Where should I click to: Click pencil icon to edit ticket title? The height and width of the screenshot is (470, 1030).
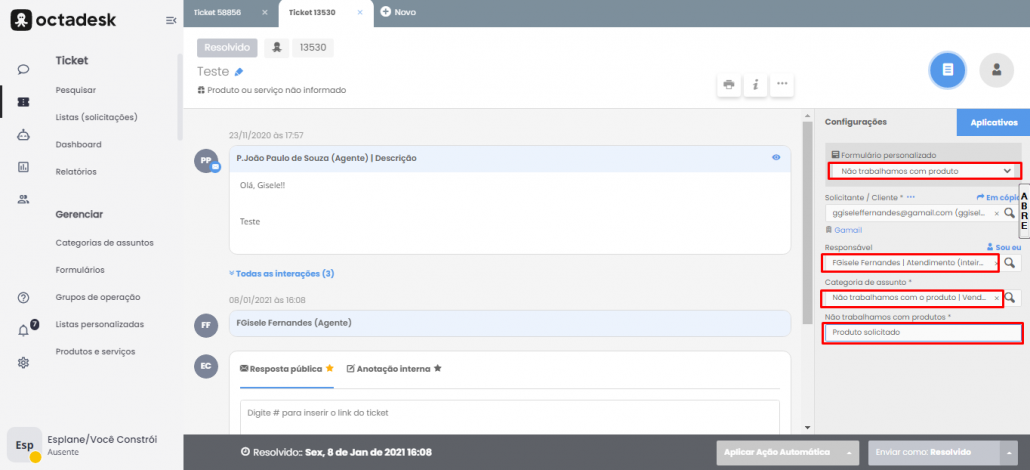239,72
